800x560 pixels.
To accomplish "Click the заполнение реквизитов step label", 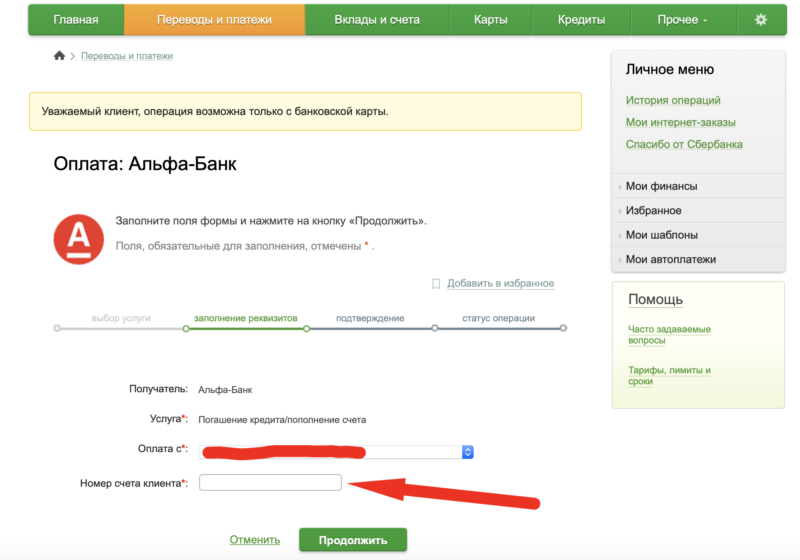I will tap(245, 318).
